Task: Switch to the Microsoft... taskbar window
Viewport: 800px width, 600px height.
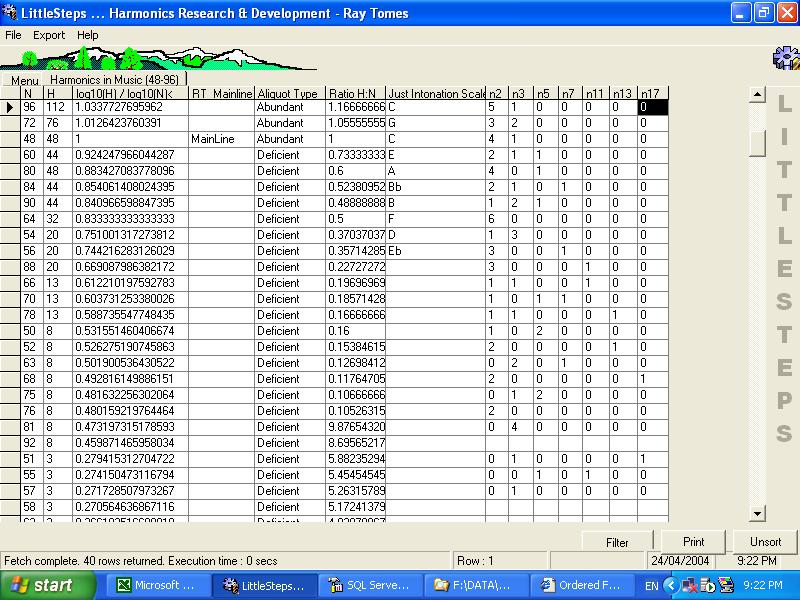Action: (157, 584)
